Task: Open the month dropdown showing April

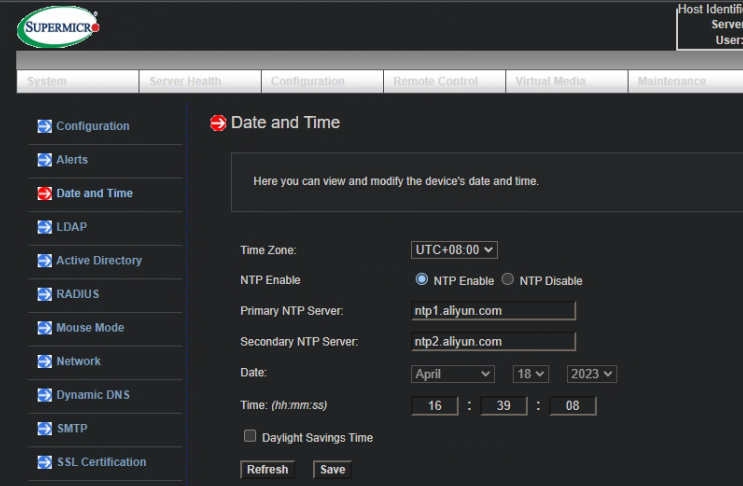Action: [x=453, y=374]
